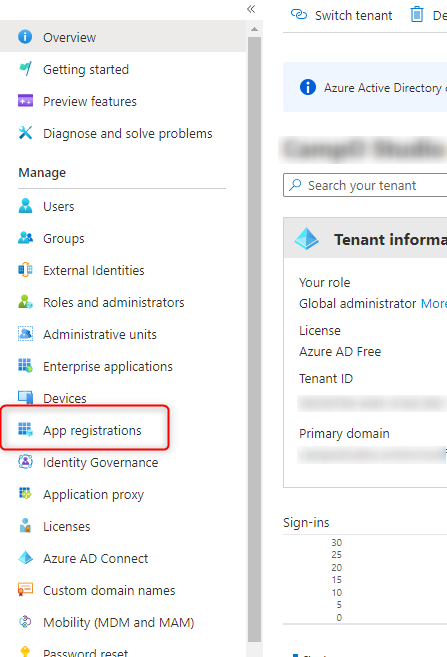This screenshot has height=657, width=447.
Task: Collapse the sidebar with double chevron
Action: tap(251, 9)
